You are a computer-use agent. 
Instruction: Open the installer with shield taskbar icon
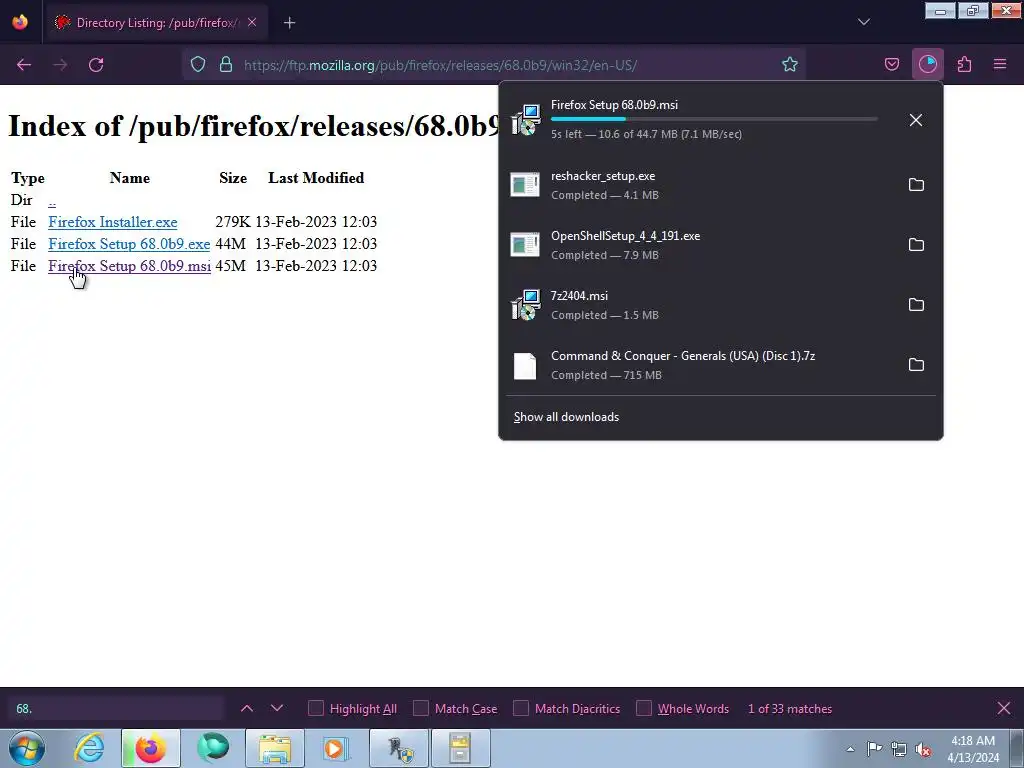pos(399,748)
